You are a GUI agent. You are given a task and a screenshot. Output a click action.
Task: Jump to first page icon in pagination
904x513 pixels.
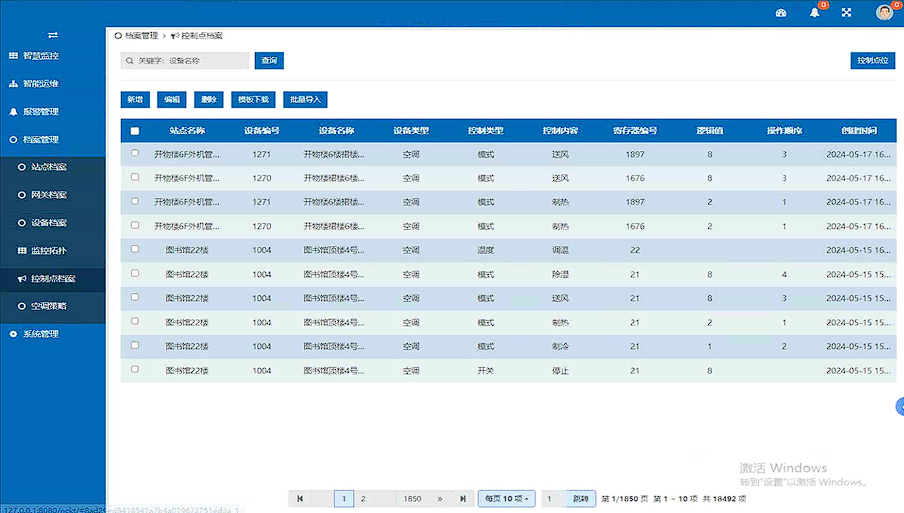tap(300, 499)
